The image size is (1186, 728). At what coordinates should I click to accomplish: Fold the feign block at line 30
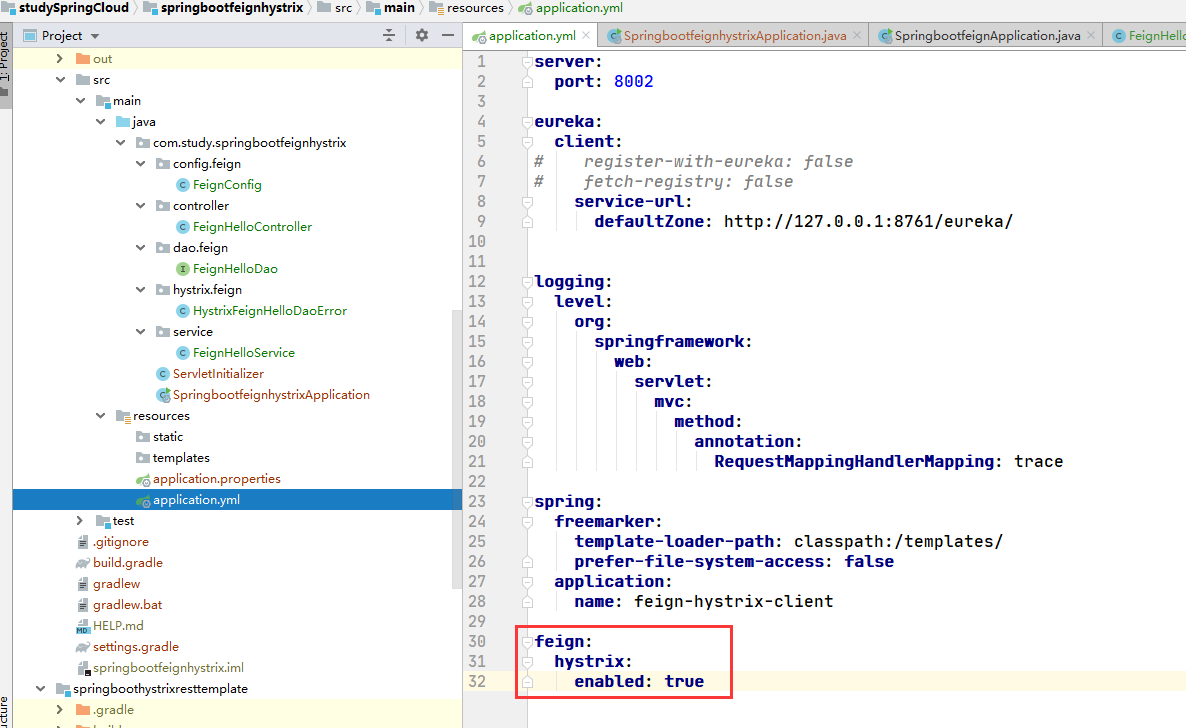(x=527, y=642)
